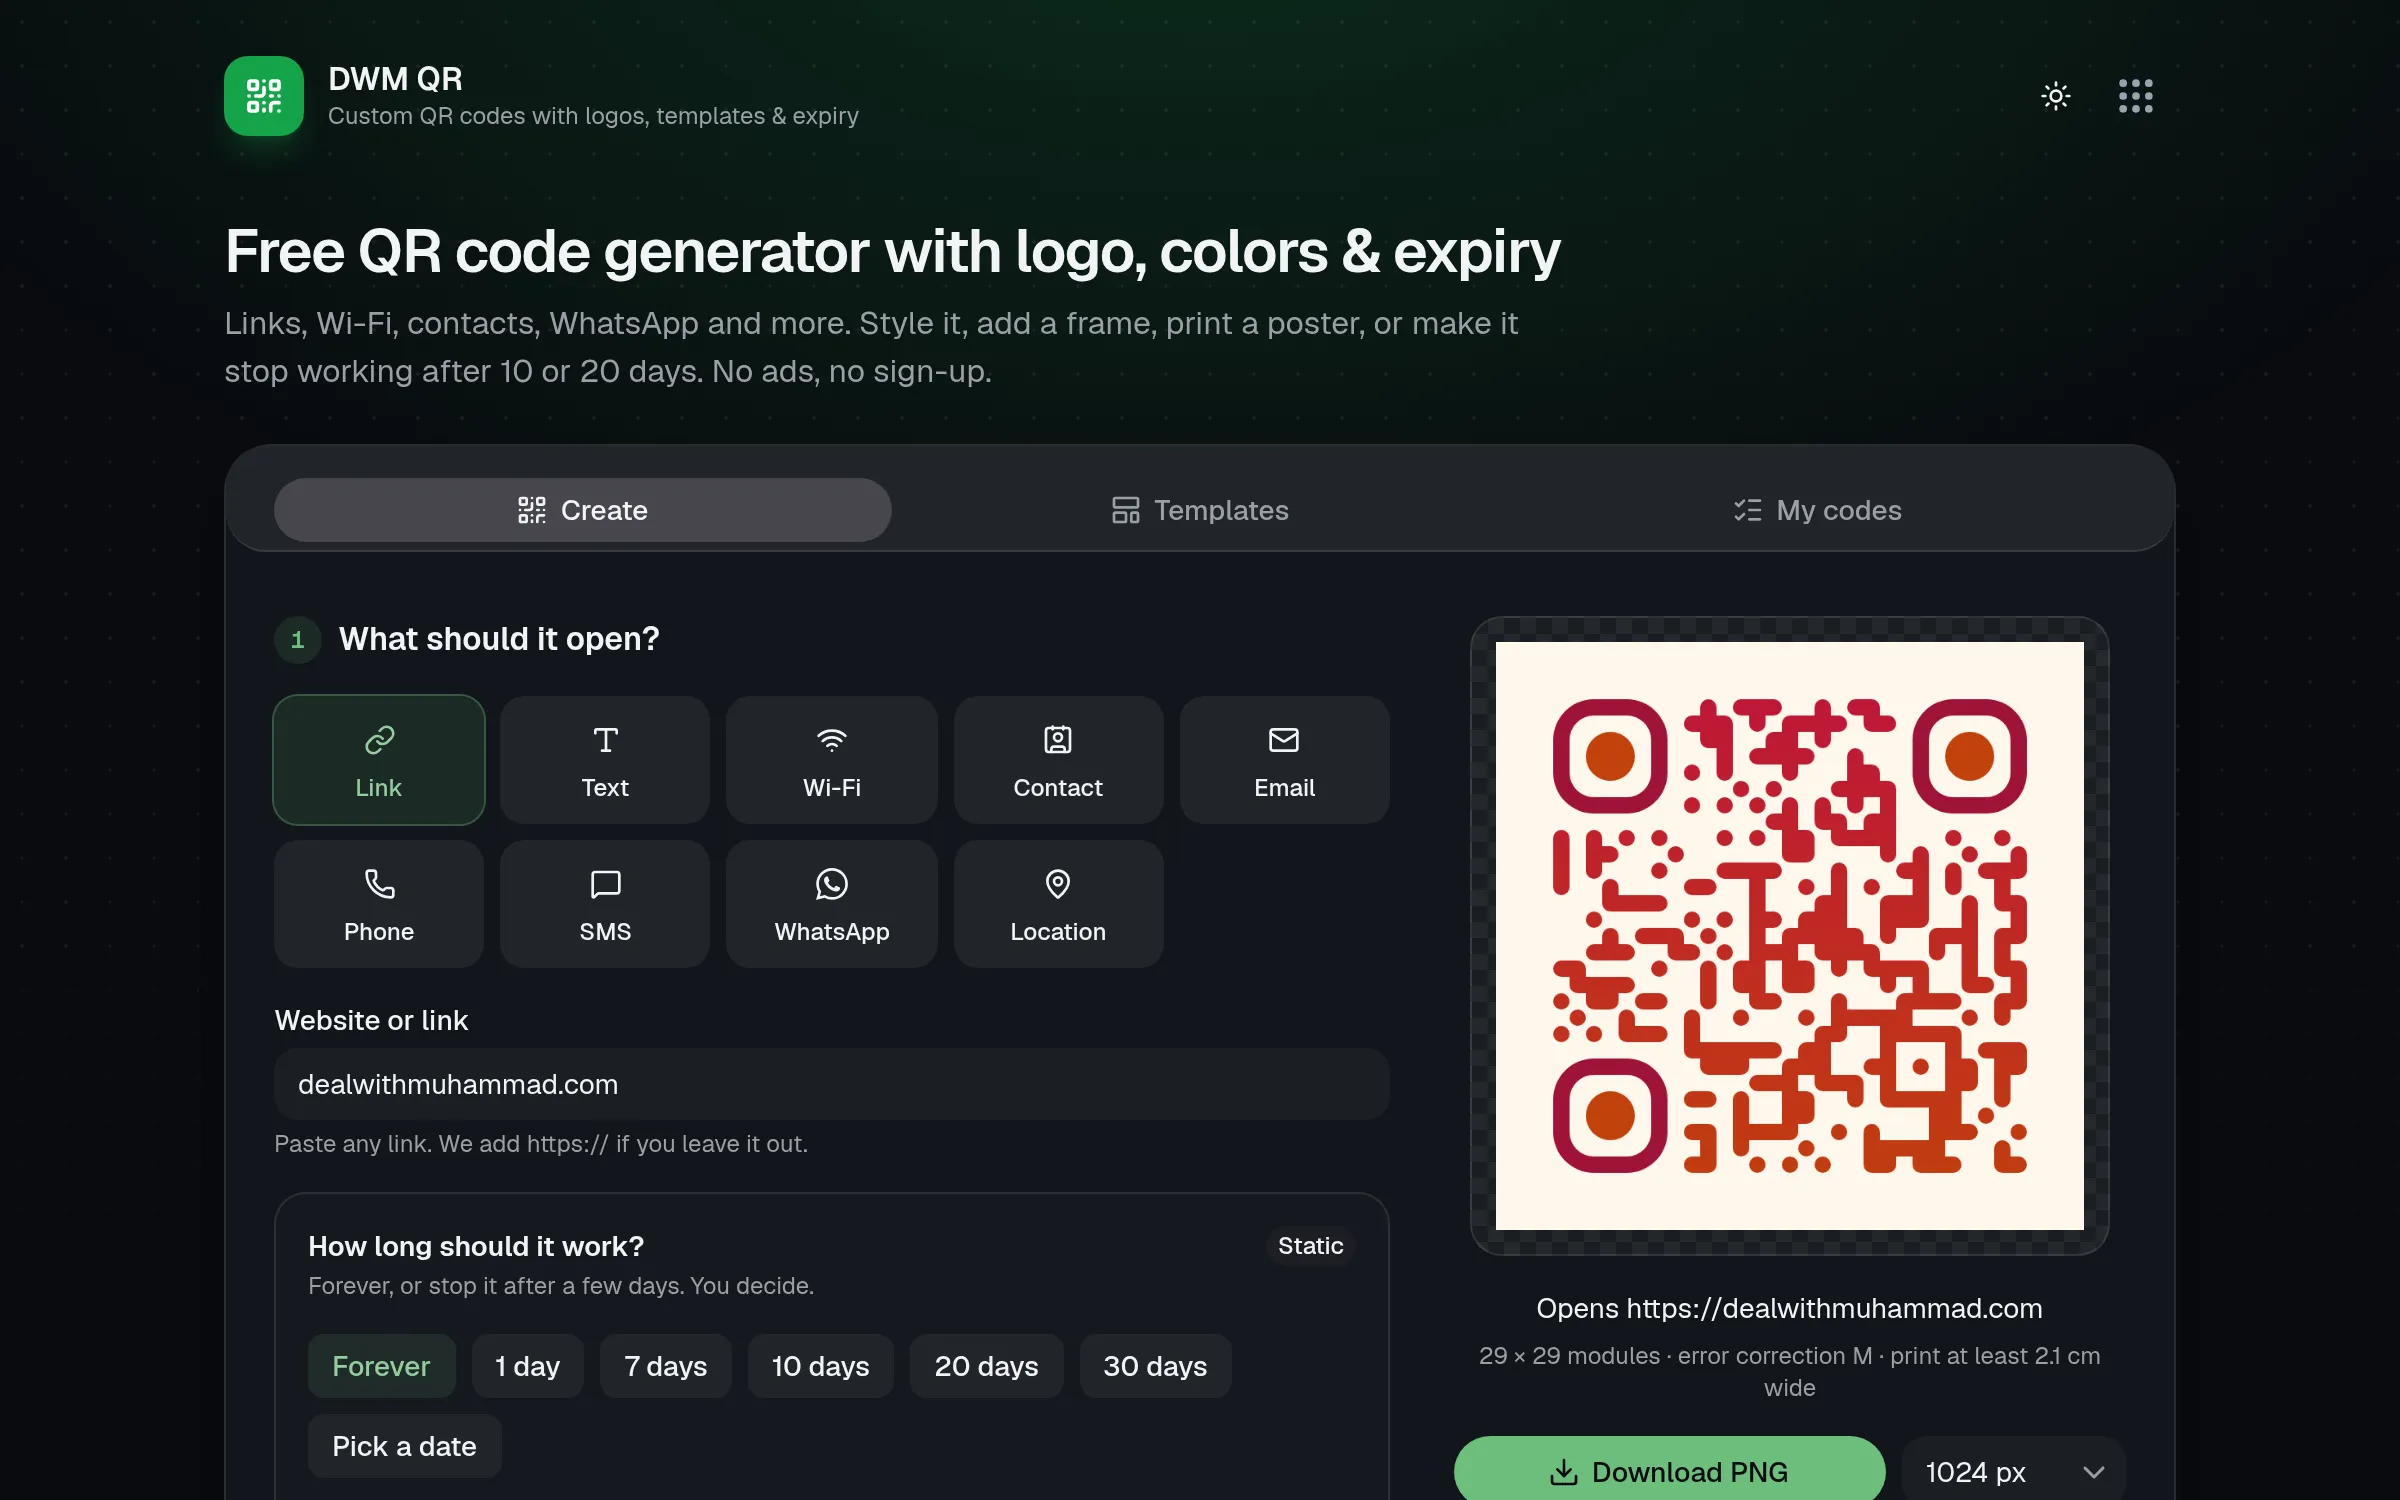Set expiry to 7 days
The height and width of the screenshot is (1500, 2400).
pyautogui.click(x=666, y=1366)
